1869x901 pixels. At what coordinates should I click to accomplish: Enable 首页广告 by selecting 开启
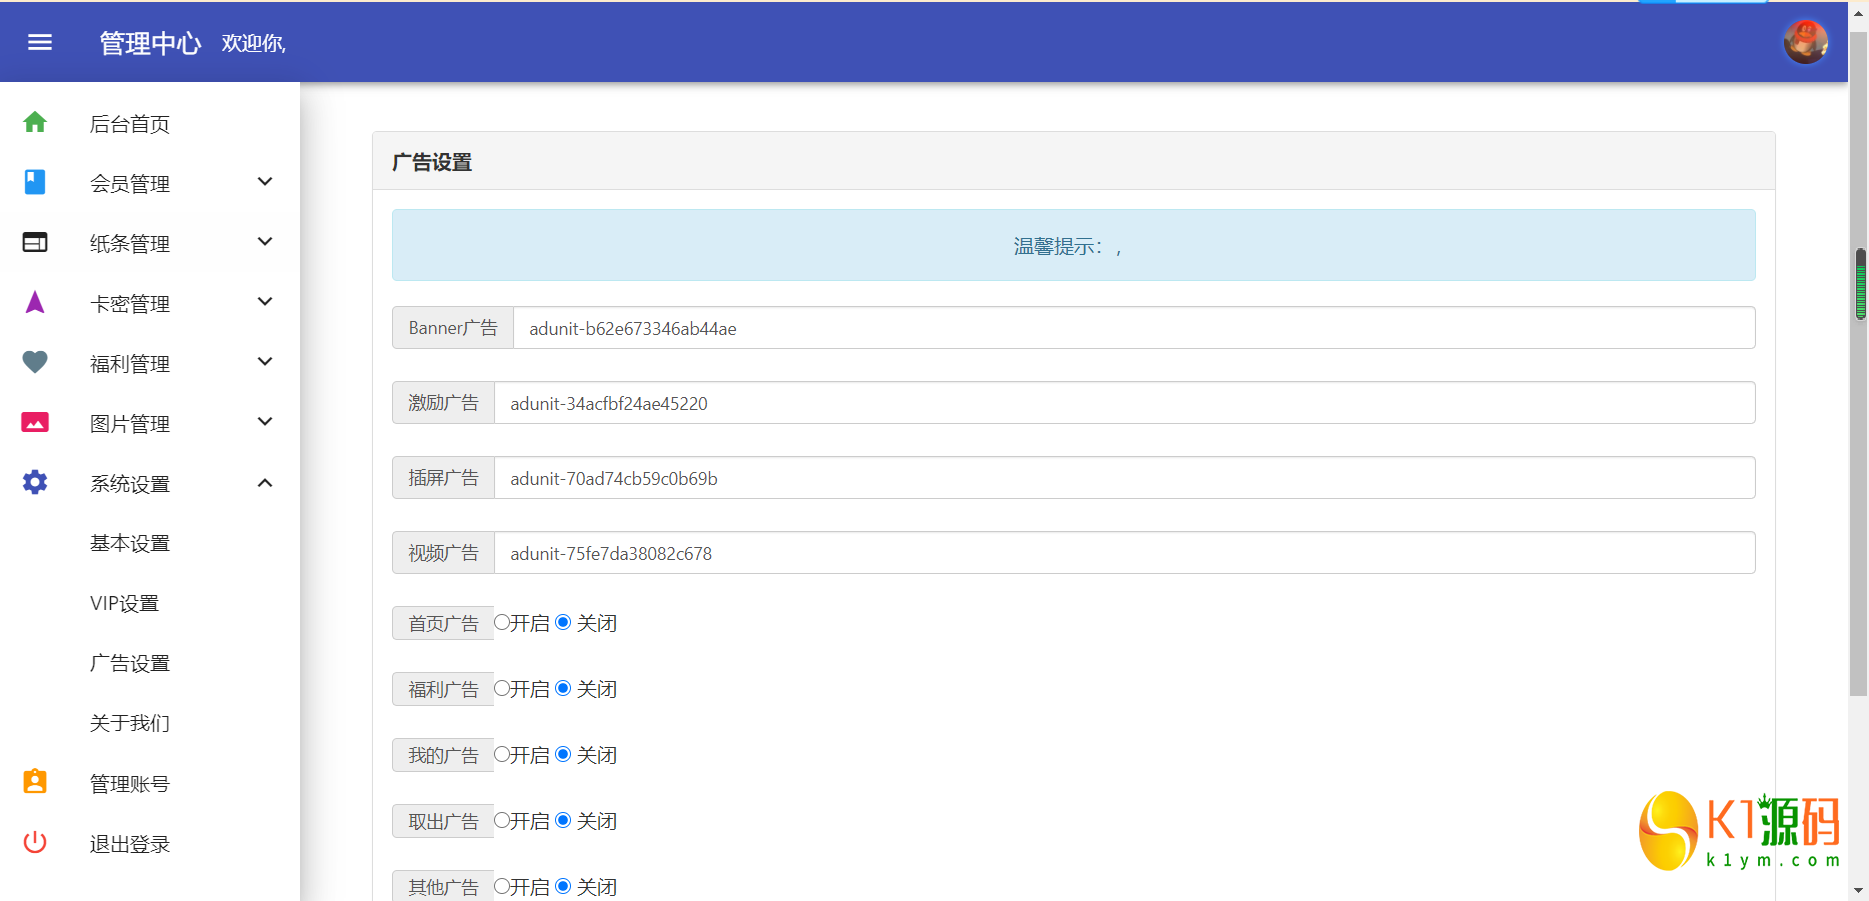[502, 622]
